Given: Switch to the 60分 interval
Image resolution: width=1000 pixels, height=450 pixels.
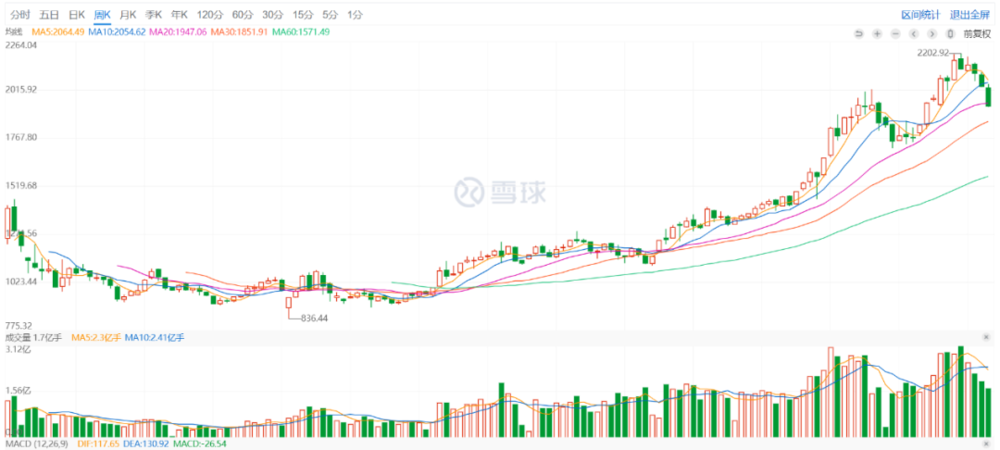Looking at the screenshot, I should point(242,14).
